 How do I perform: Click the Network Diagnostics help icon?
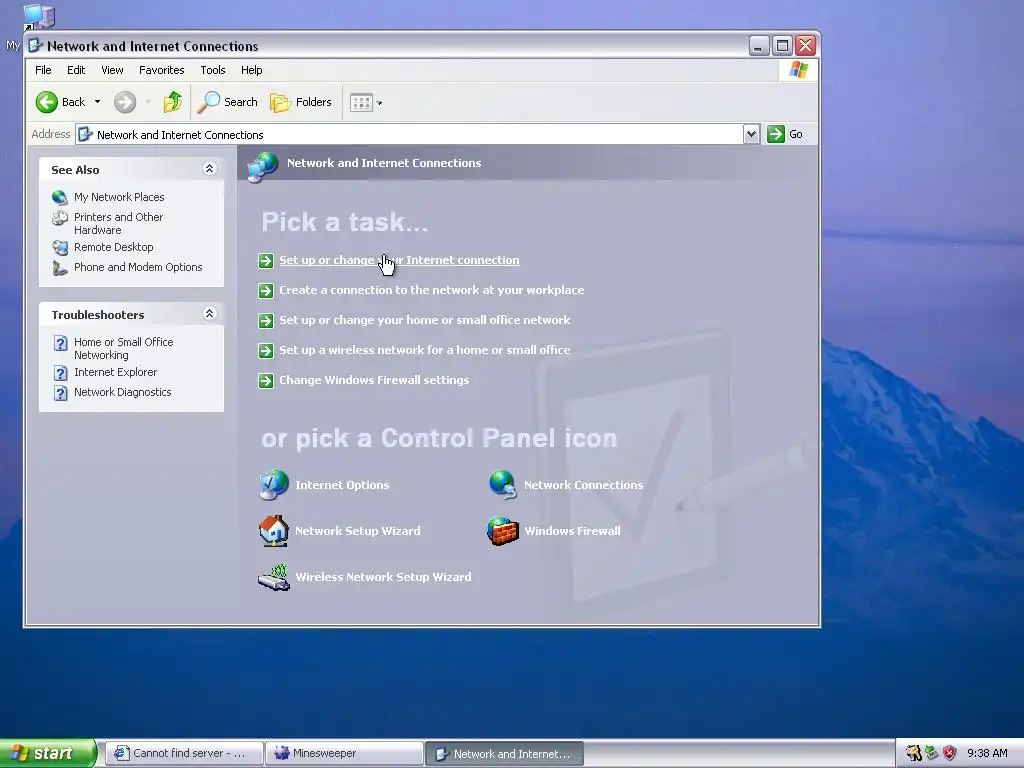click(60, 393)
